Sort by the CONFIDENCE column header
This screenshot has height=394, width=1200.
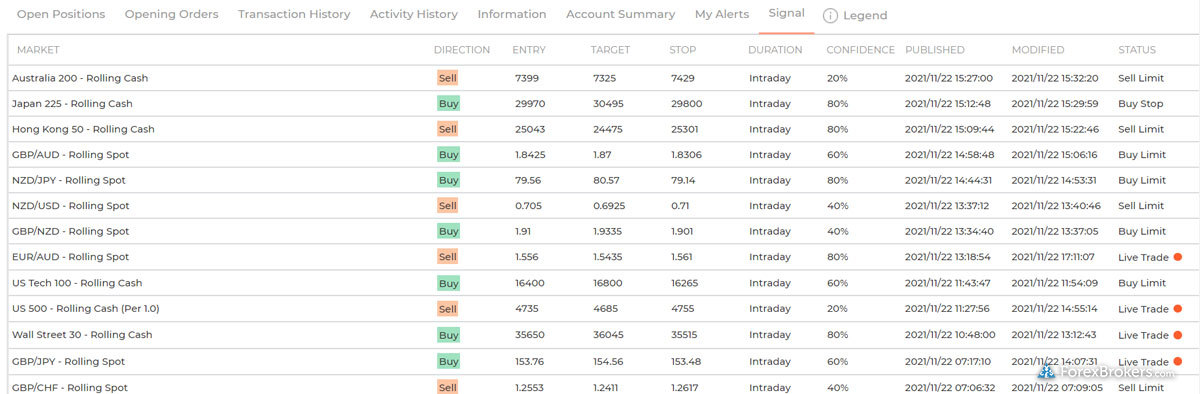pos(861,50)
